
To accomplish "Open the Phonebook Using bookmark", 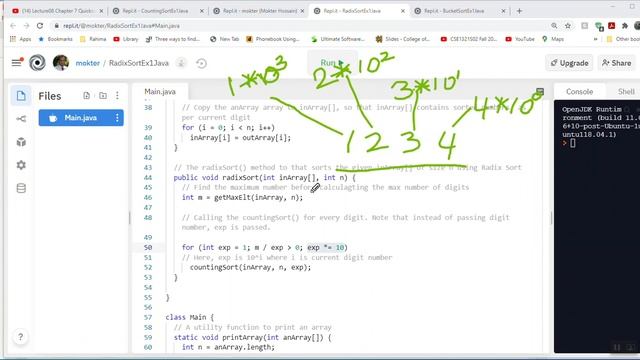I will [273, 39].
